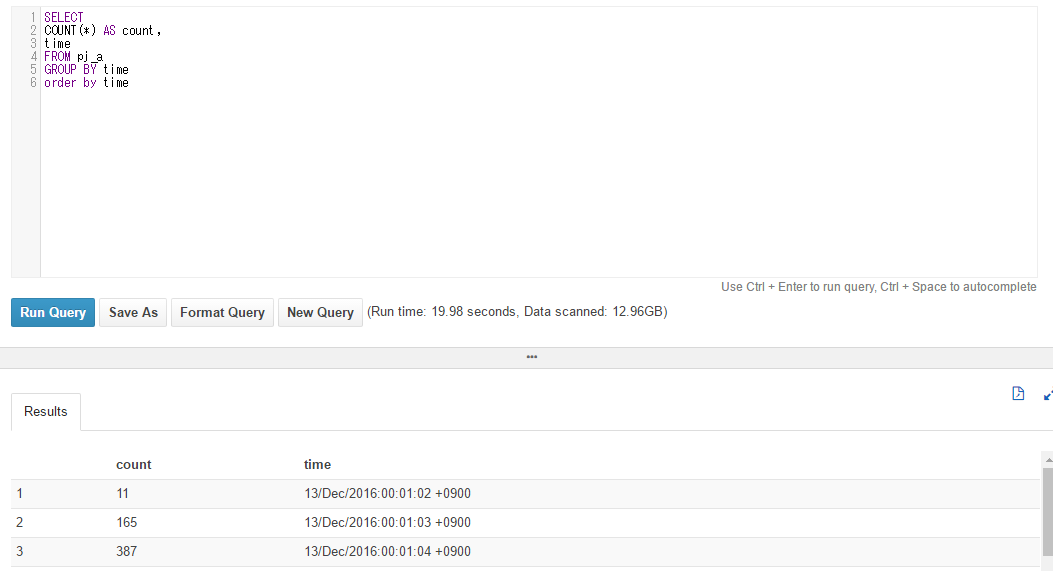The height and width of the screenshot is (571, 1053).
Task: Click the COUNT(*) AS count line
Action: point(103,30)
